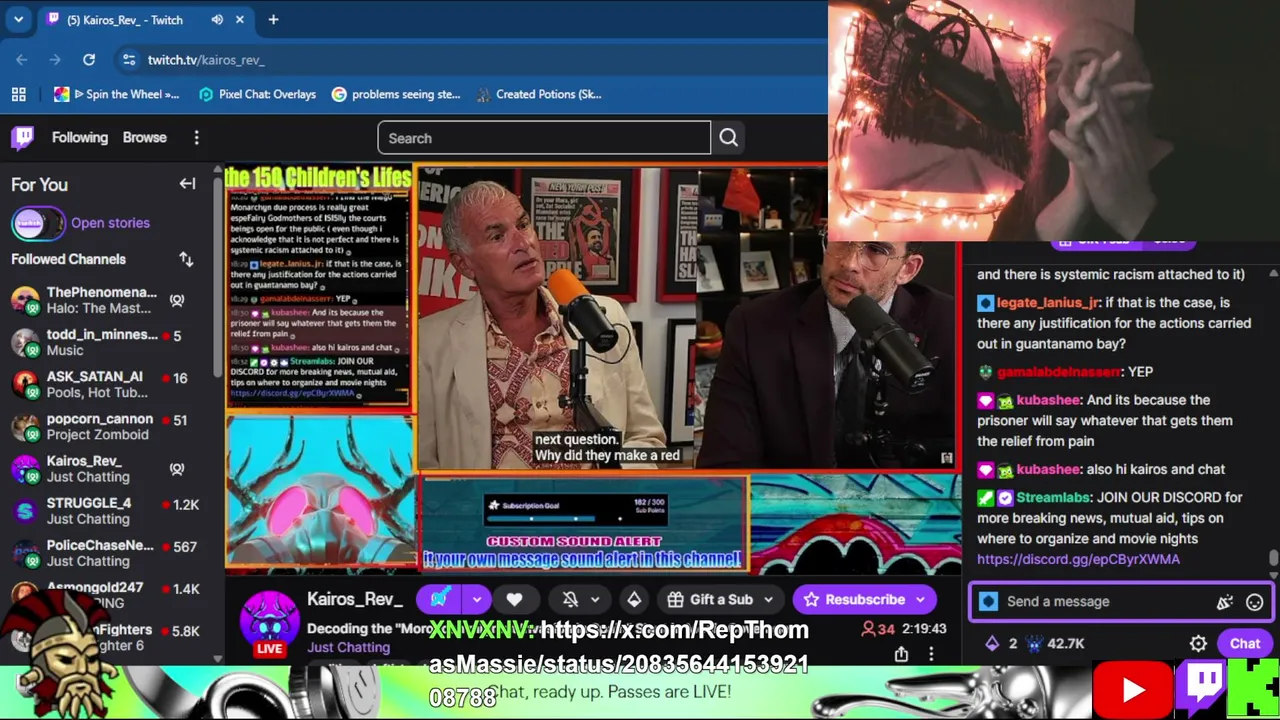The width and height of the screenshot is (1280, 720).
Task: Click the heart follow button
Action: (514, 600)
